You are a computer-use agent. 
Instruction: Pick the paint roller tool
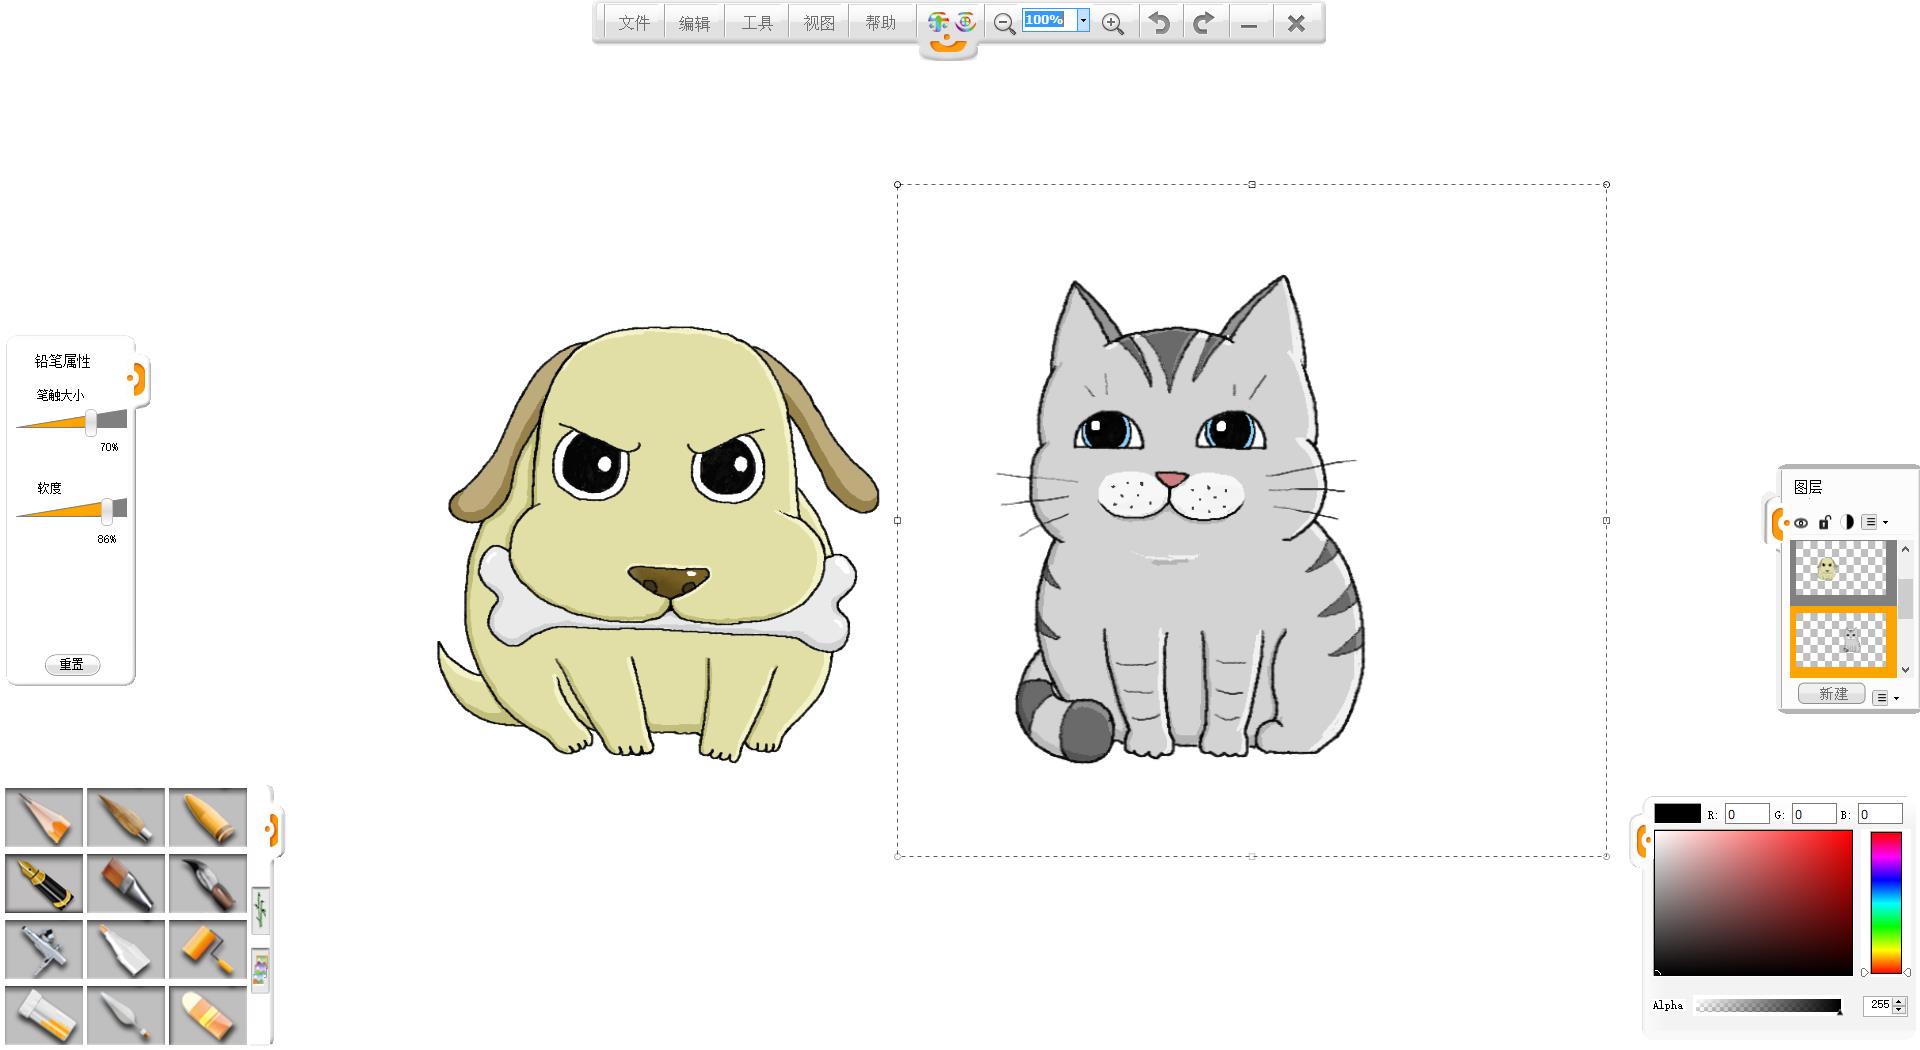point(208,949)
